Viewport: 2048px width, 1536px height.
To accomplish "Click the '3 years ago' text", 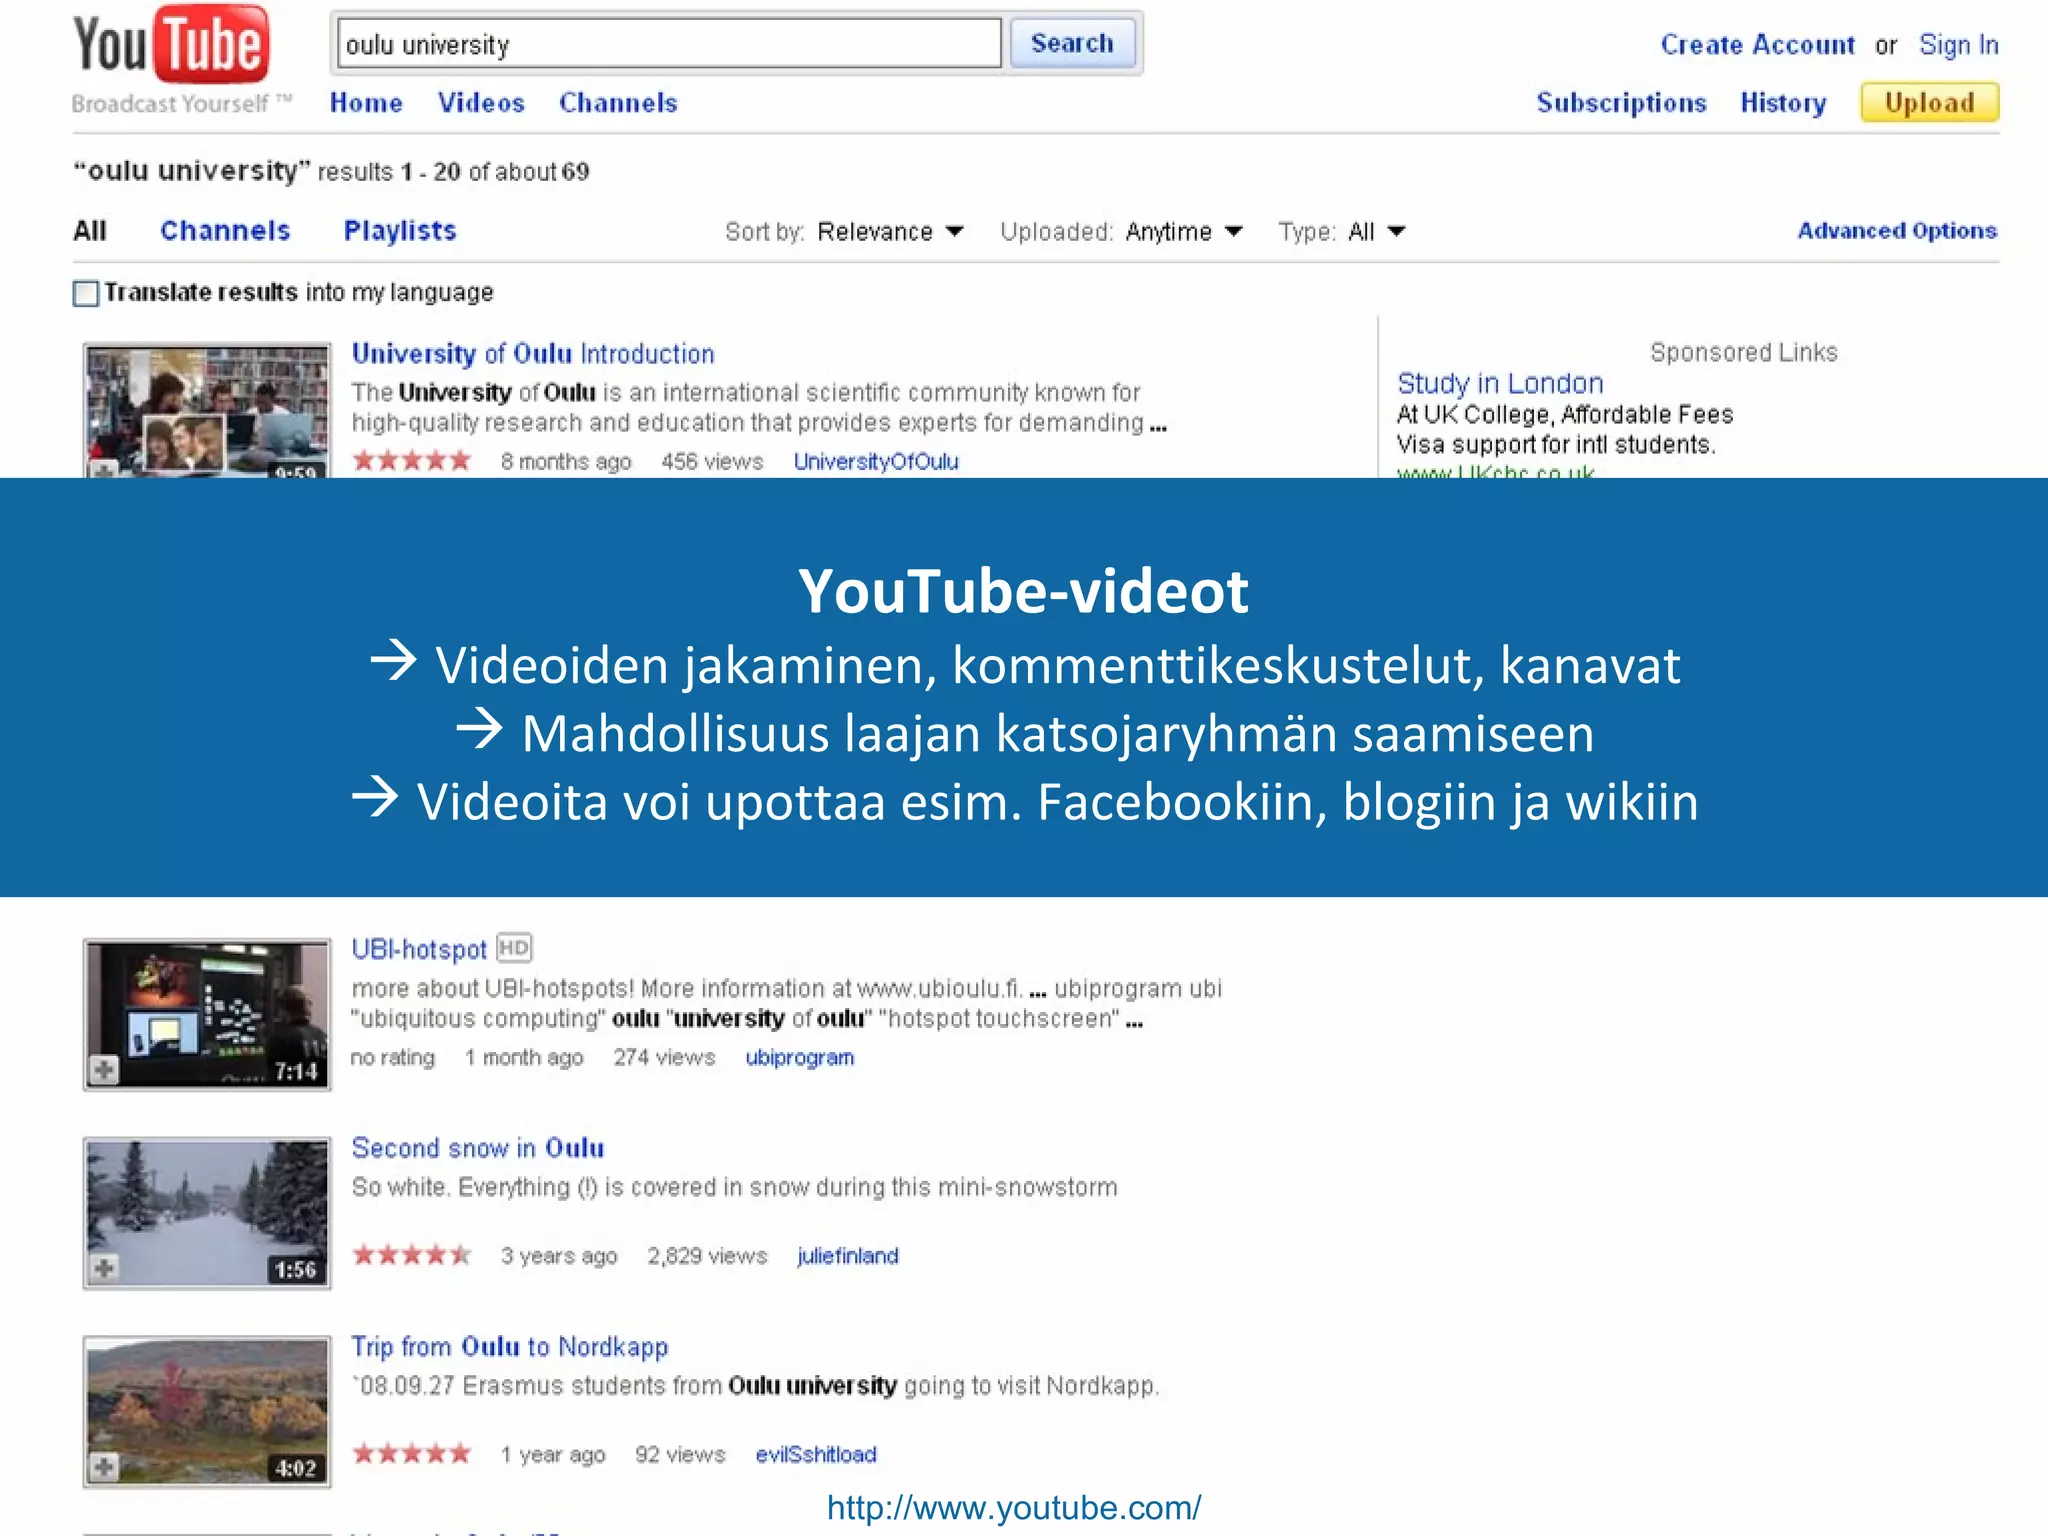I will [559, 1256].
